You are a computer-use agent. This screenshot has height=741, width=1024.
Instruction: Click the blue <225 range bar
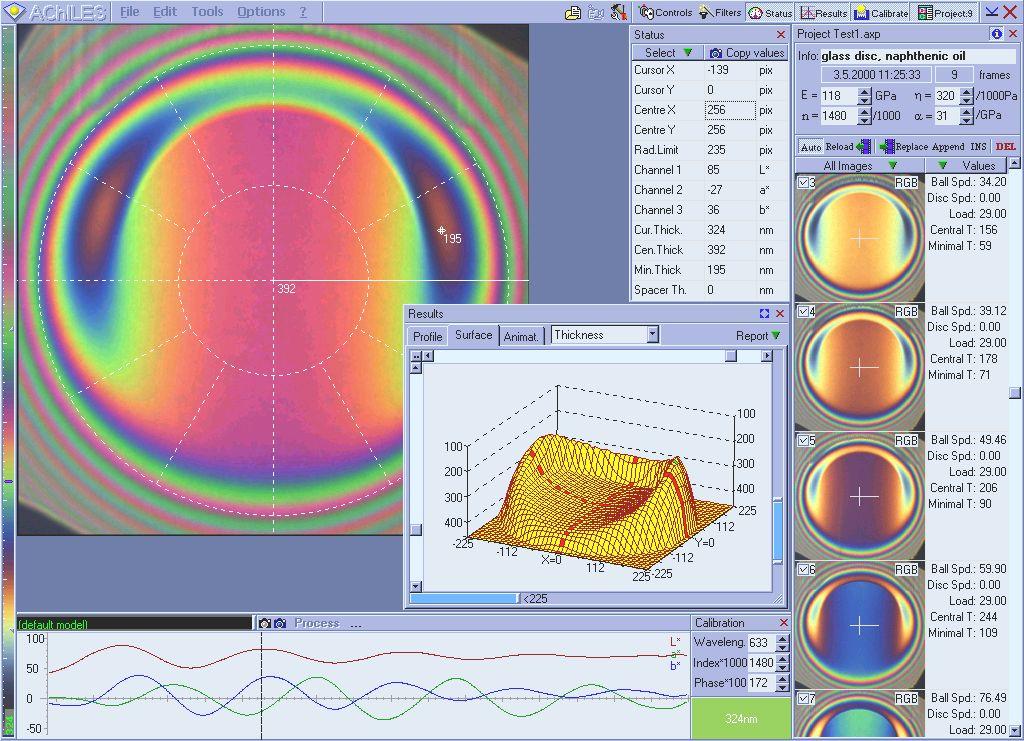pyautogui.click(x=464, y=598)
